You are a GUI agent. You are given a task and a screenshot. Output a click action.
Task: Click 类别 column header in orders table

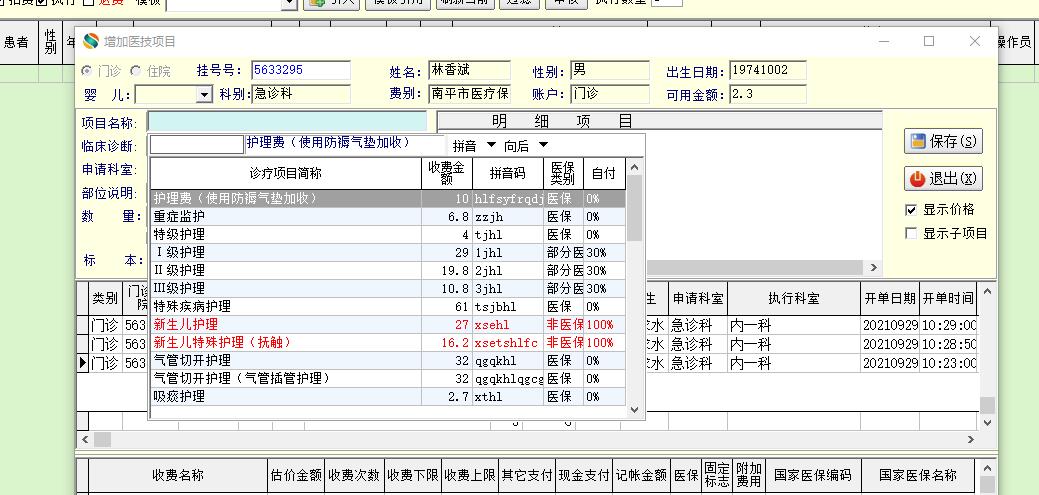point(105,299)
